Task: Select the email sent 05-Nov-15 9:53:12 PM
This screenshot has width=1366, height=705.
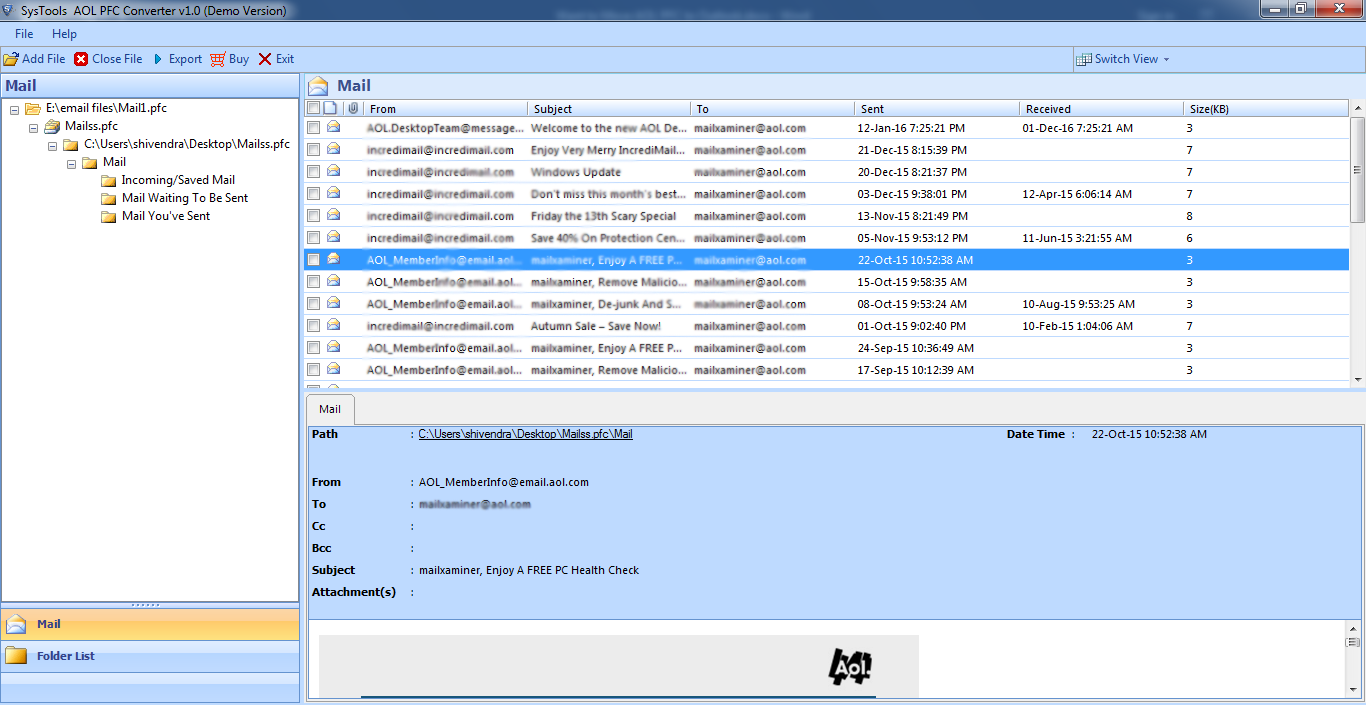Action: (826, 238)
